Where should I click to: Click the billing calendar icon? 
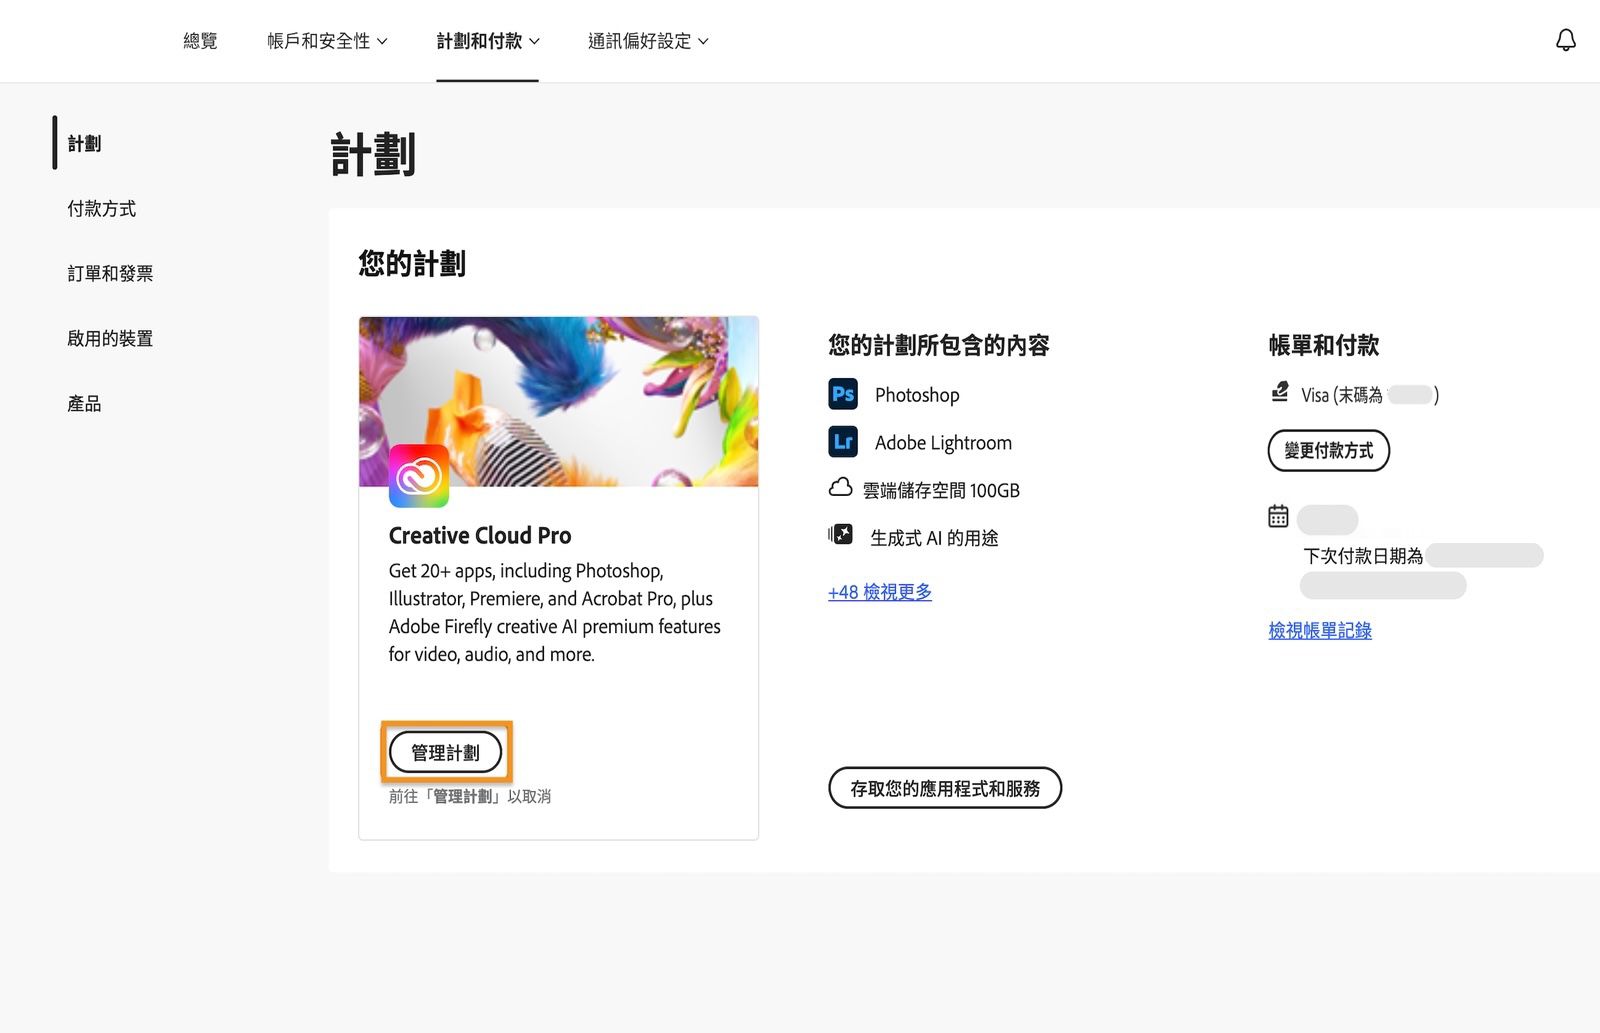click(1278, 516)
